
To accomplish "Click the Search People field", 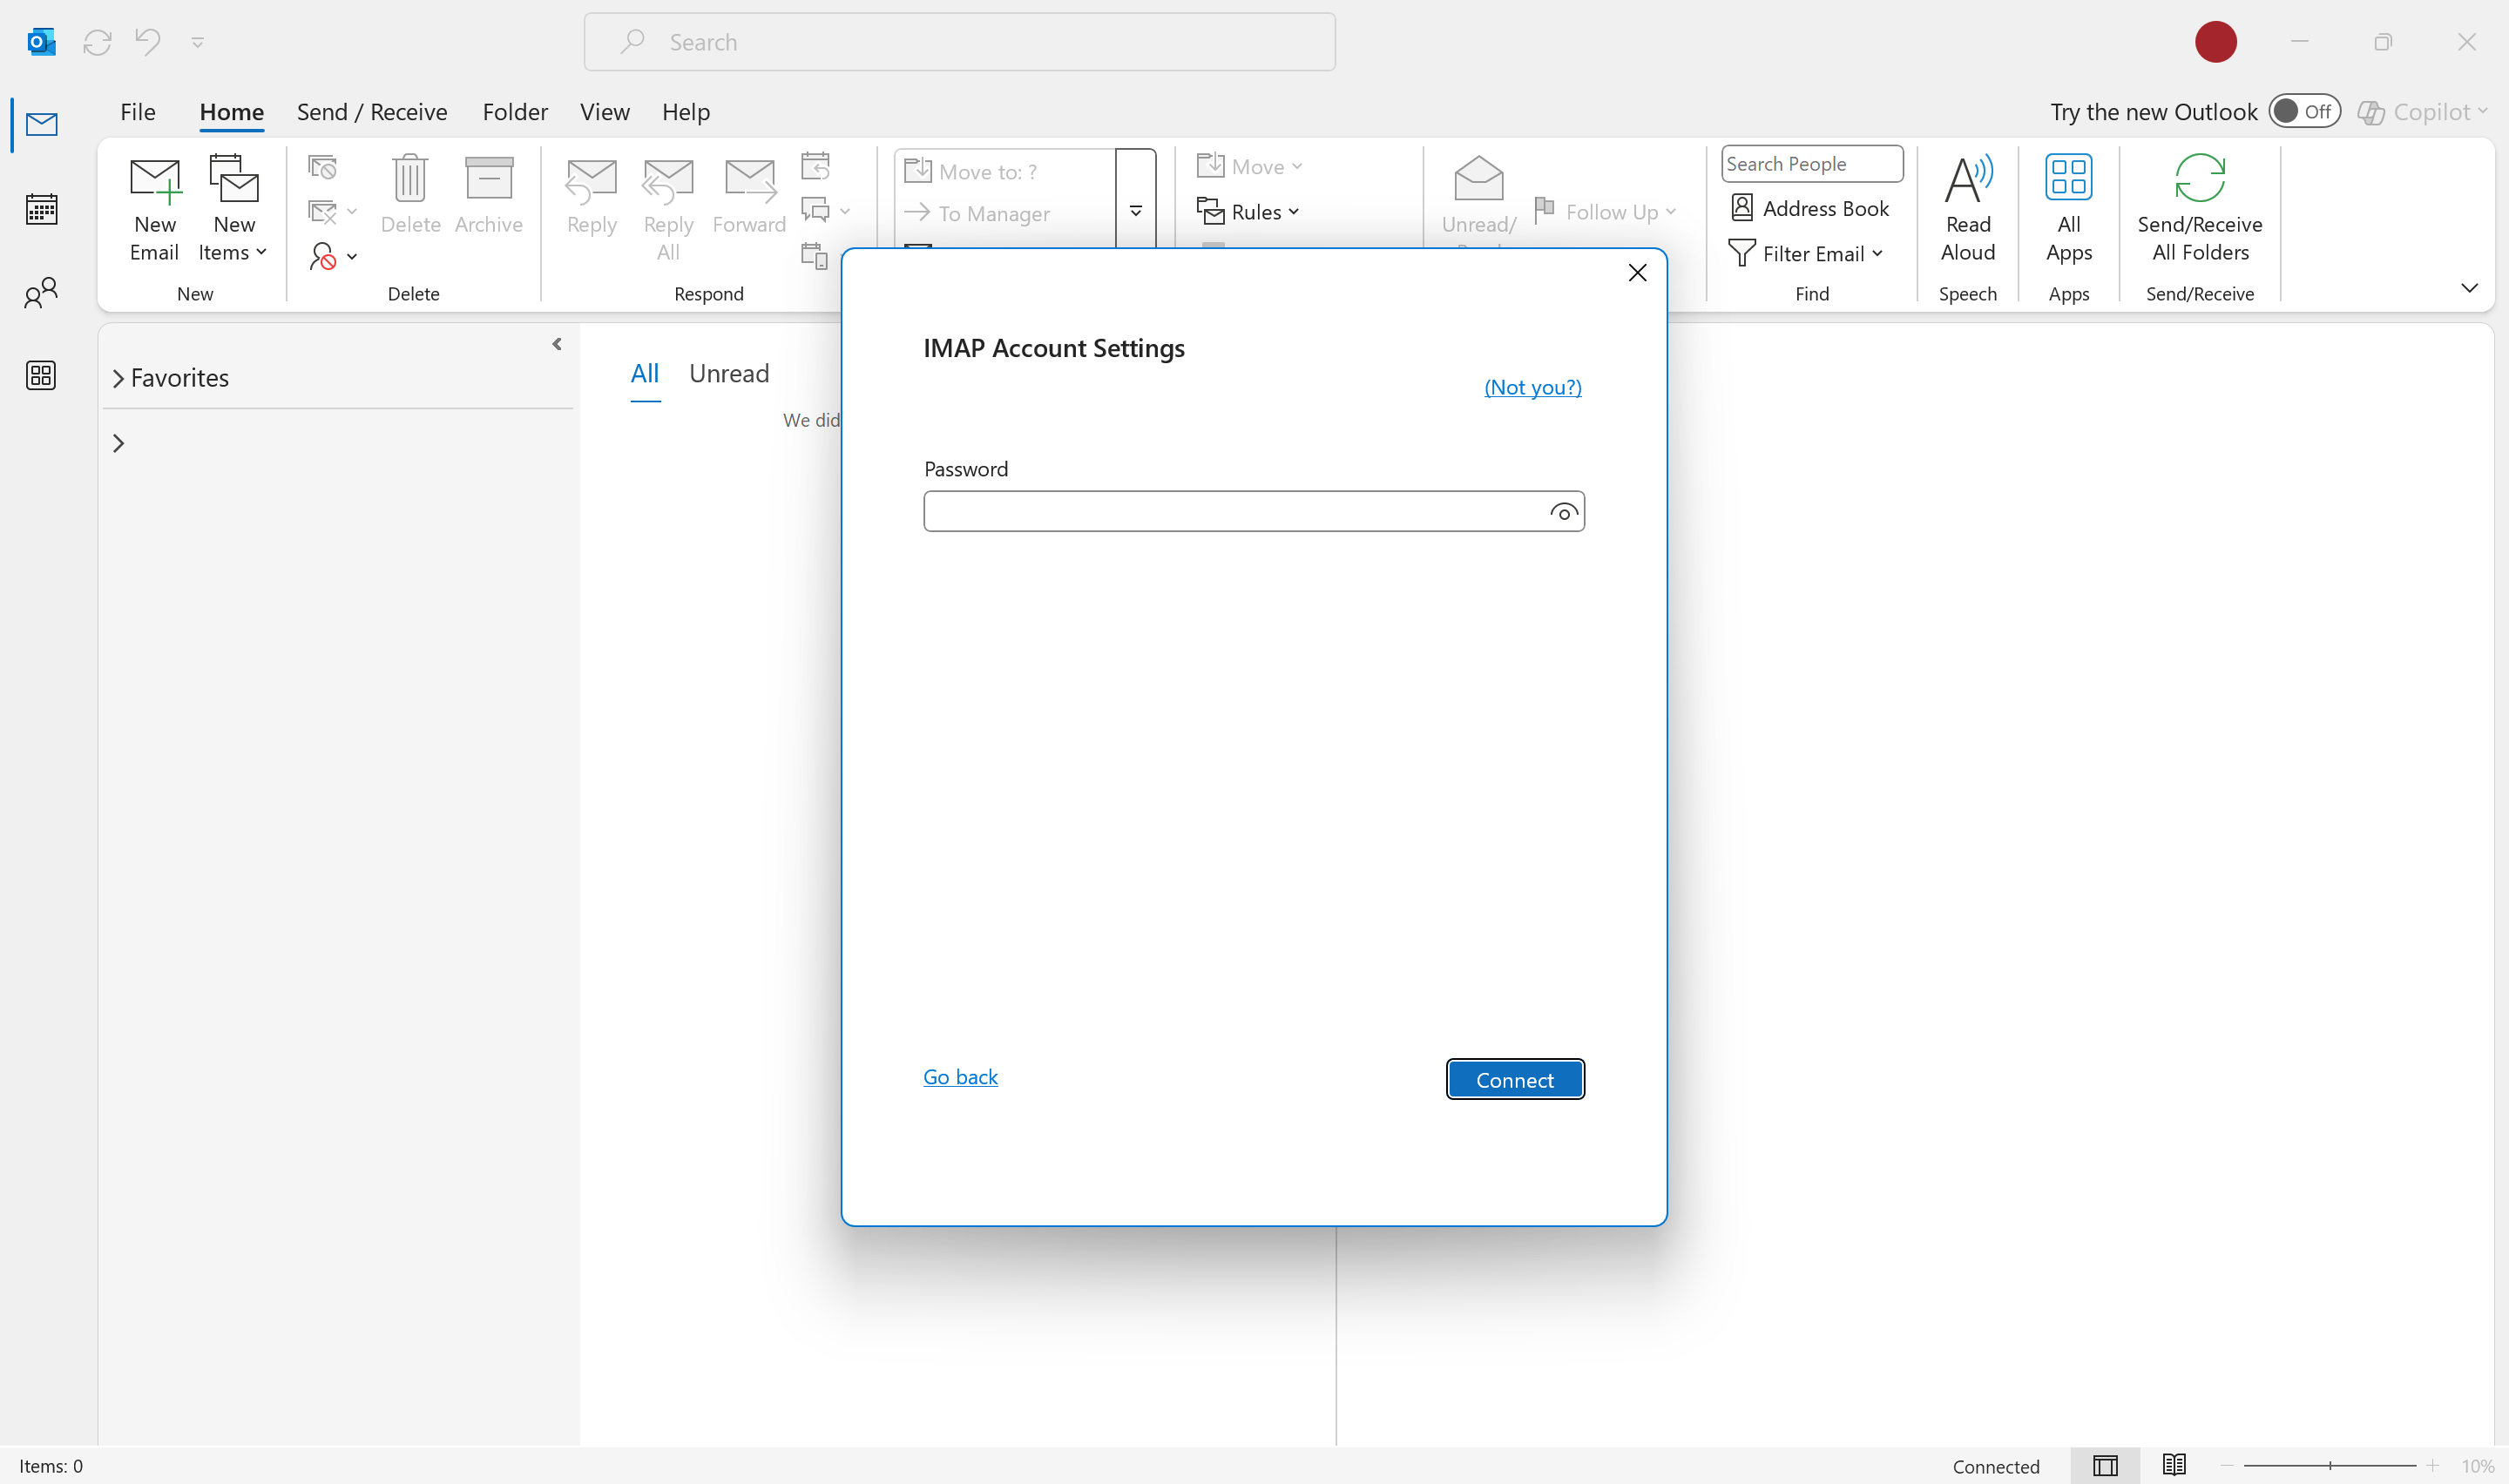I will (1812, 164).
